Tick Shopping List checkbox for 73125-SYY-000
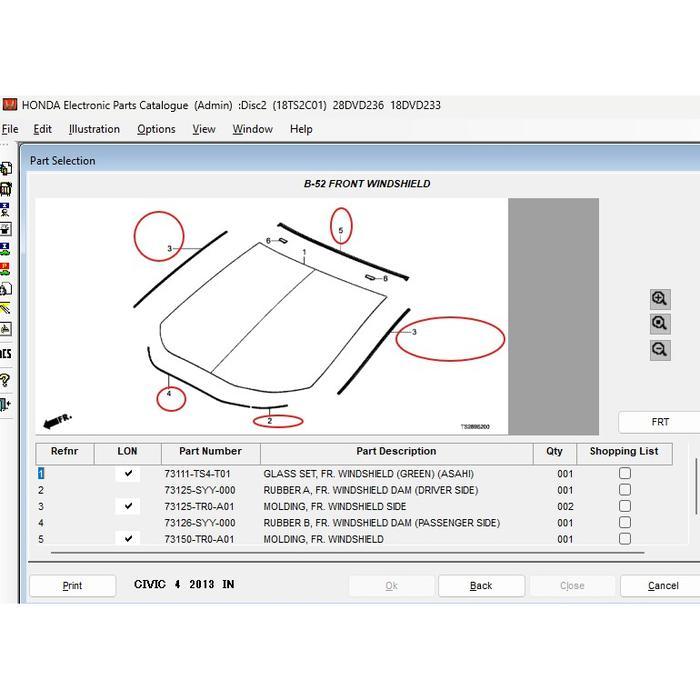Screen dimensions: 700x700 [x=625, y=490]
